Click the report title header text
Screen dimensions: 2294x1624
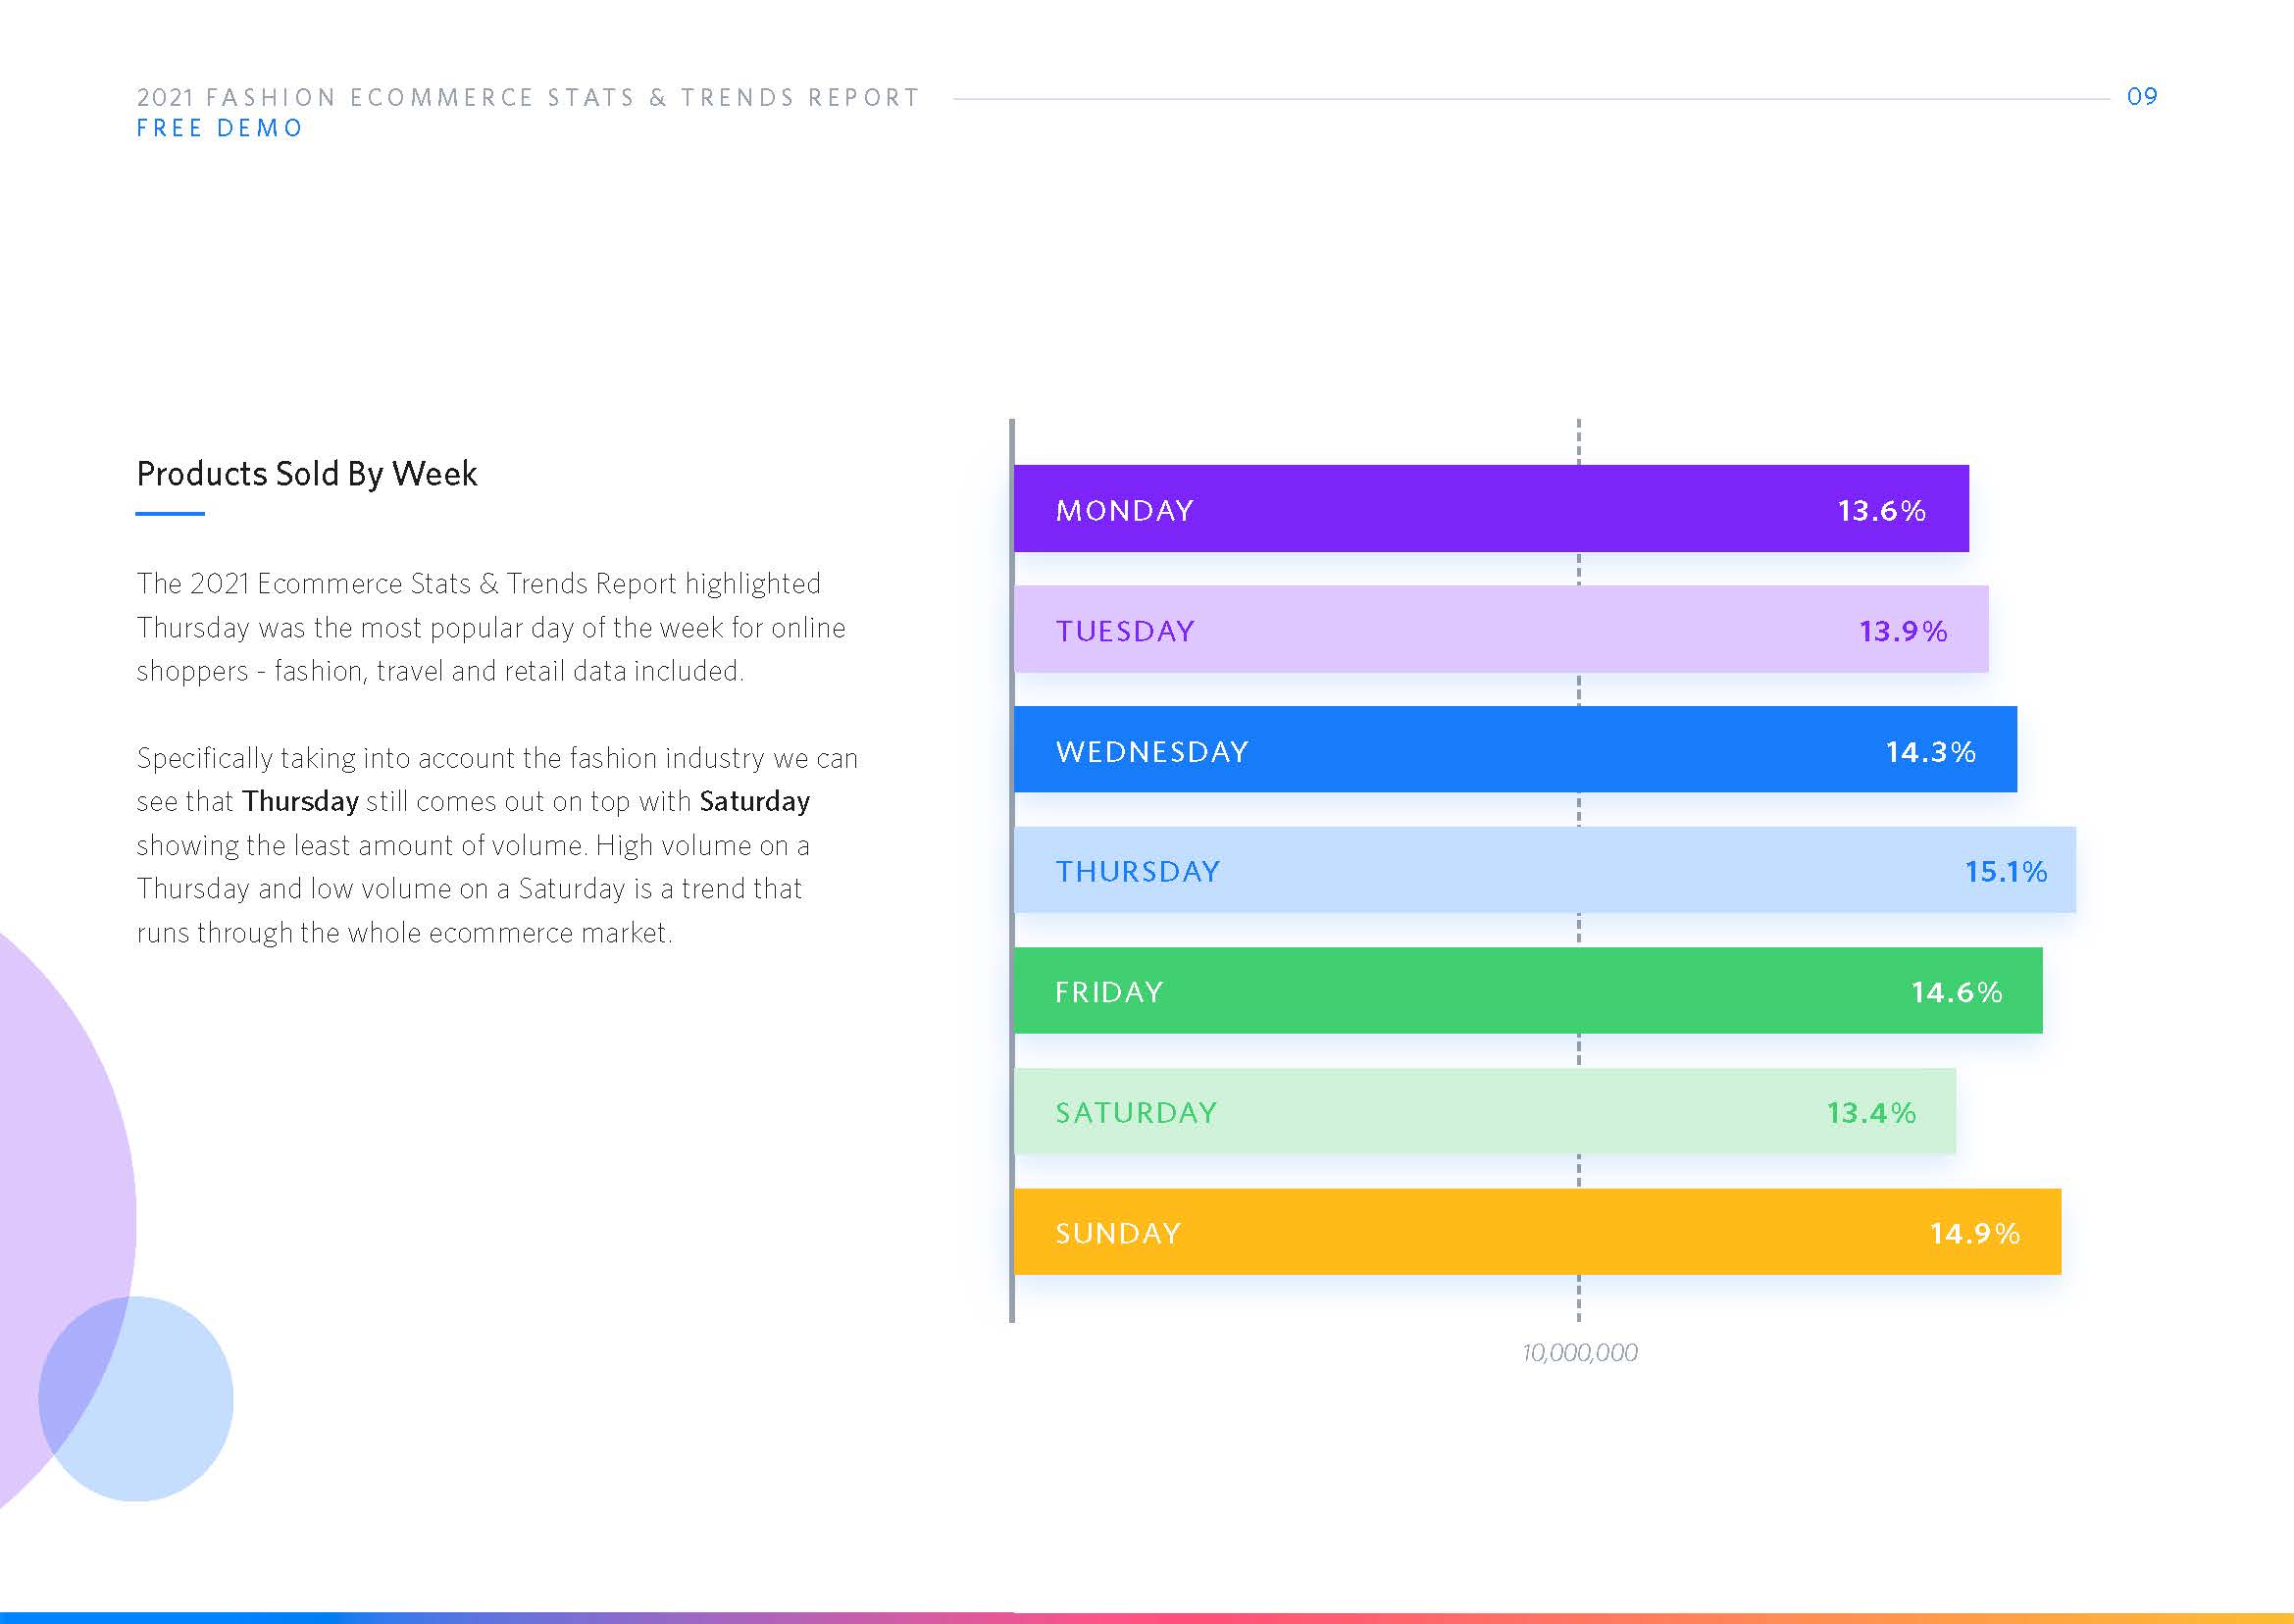[527, 97]
